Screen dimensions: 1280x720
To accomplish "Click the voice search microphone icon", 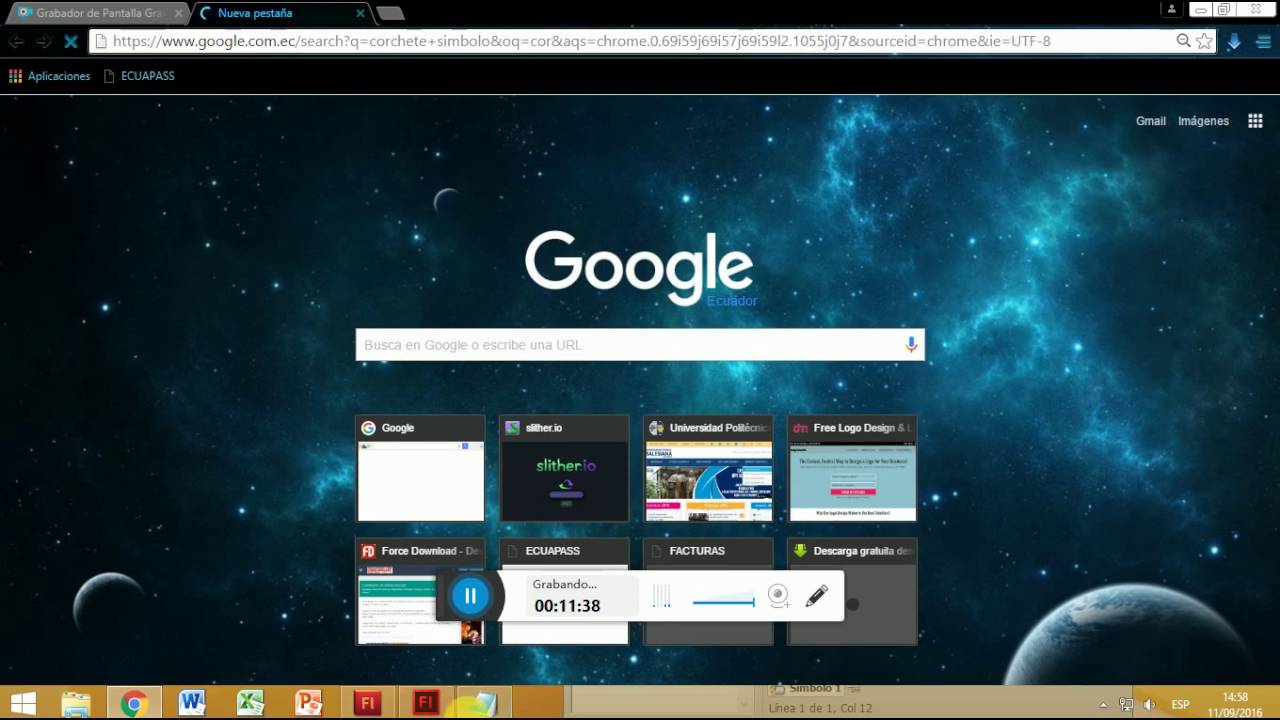I will click(911, 345).
